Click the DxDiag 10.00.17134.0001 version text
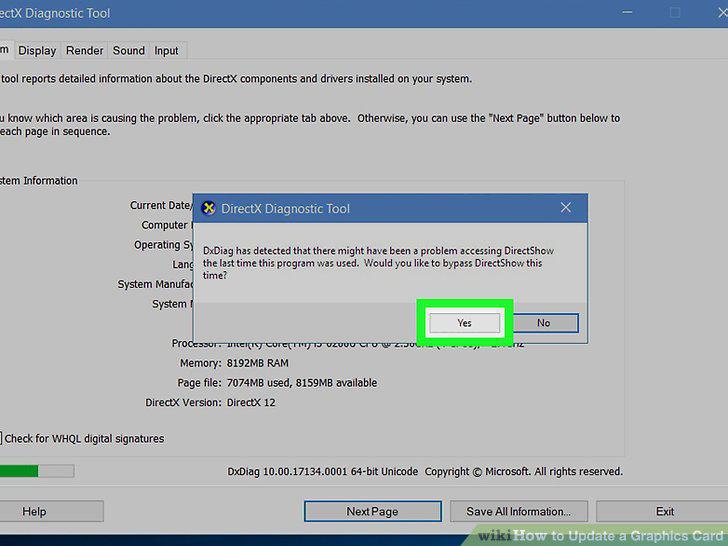The width and height of the screenshot is (728, 546). (x=323, y=472)
